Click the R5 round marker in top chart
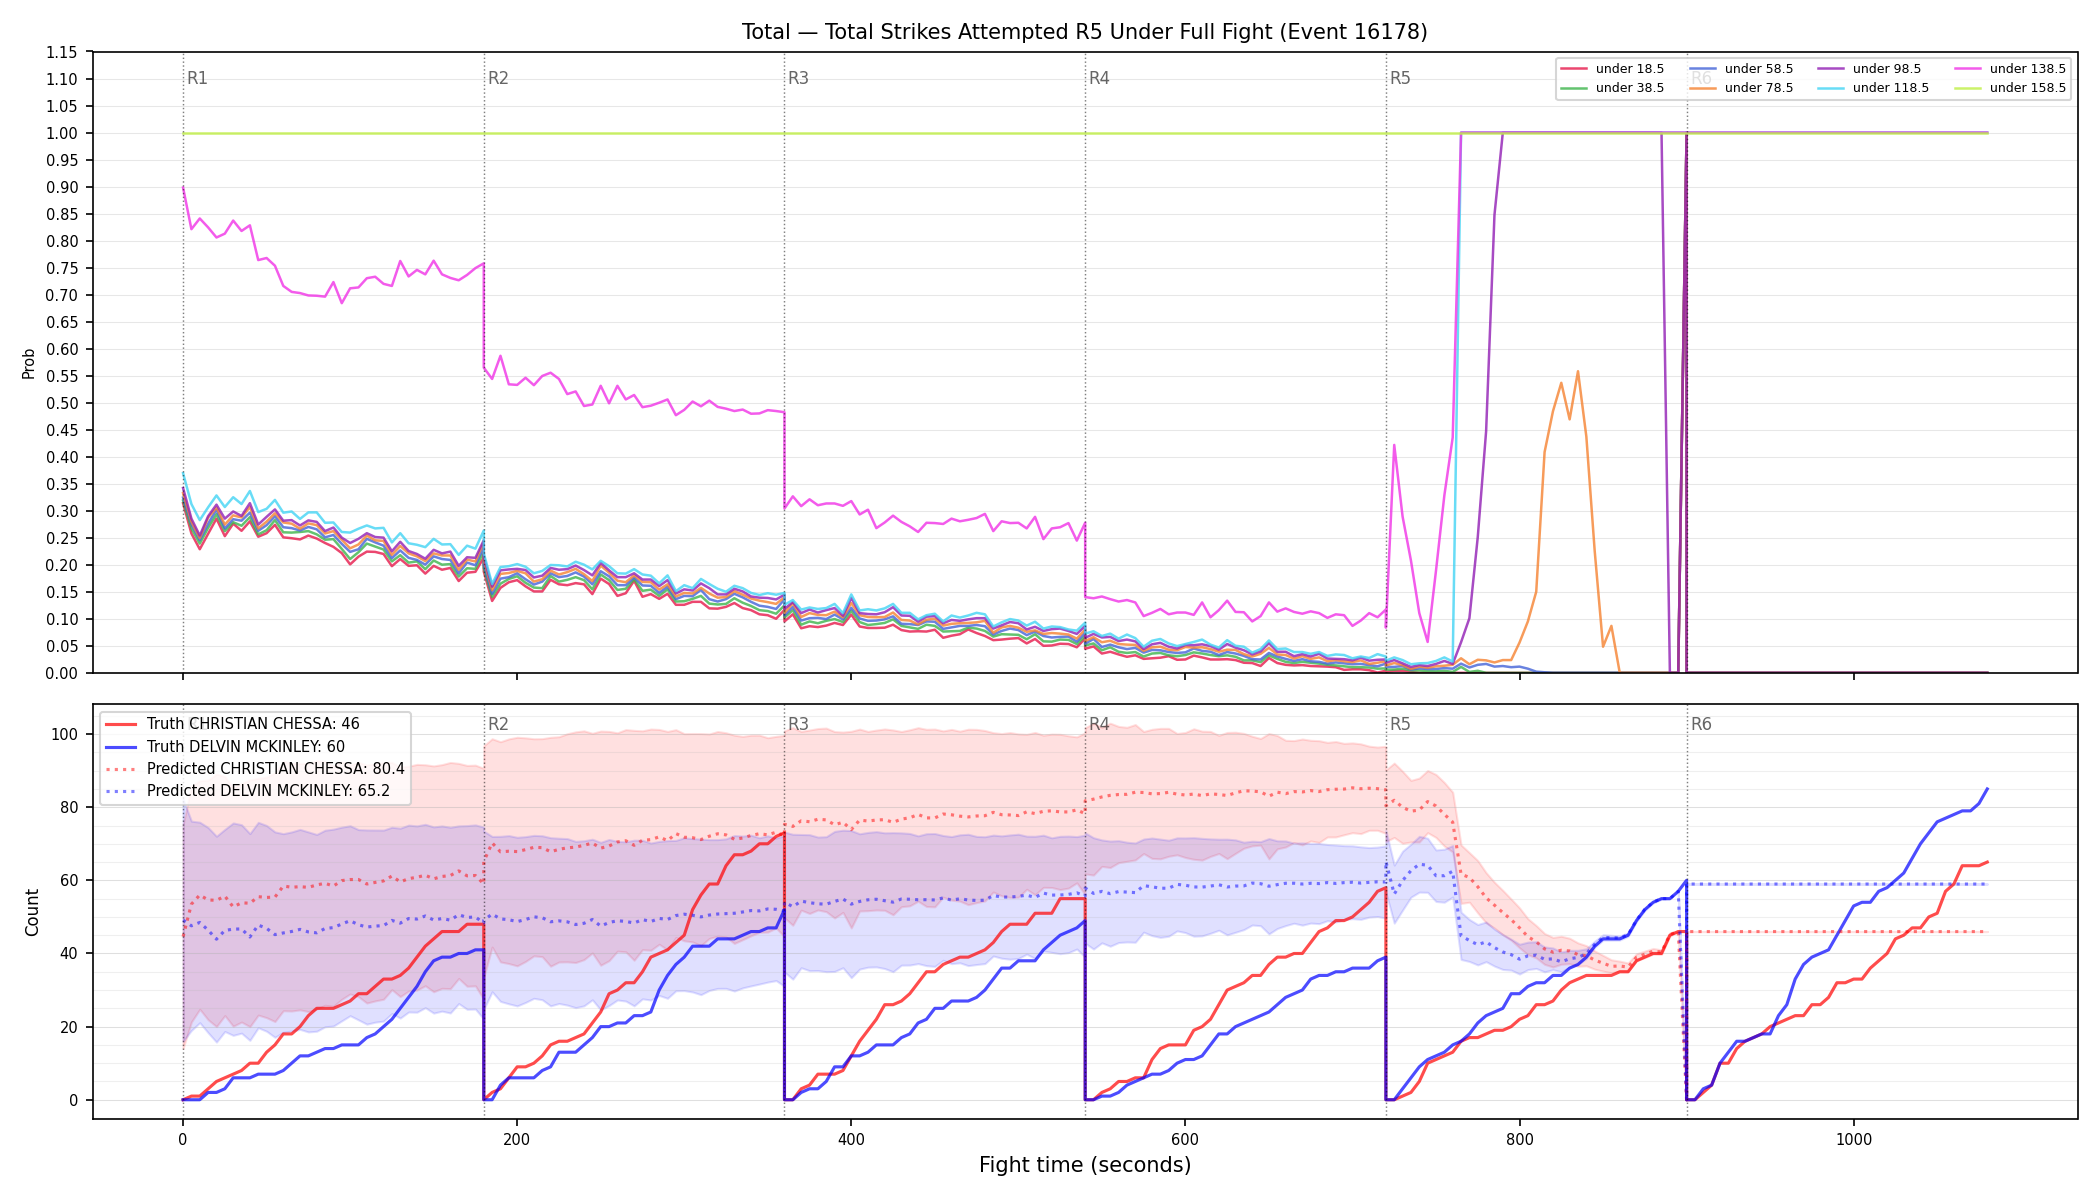The image size is (2100, 1200). point(1400,78)
